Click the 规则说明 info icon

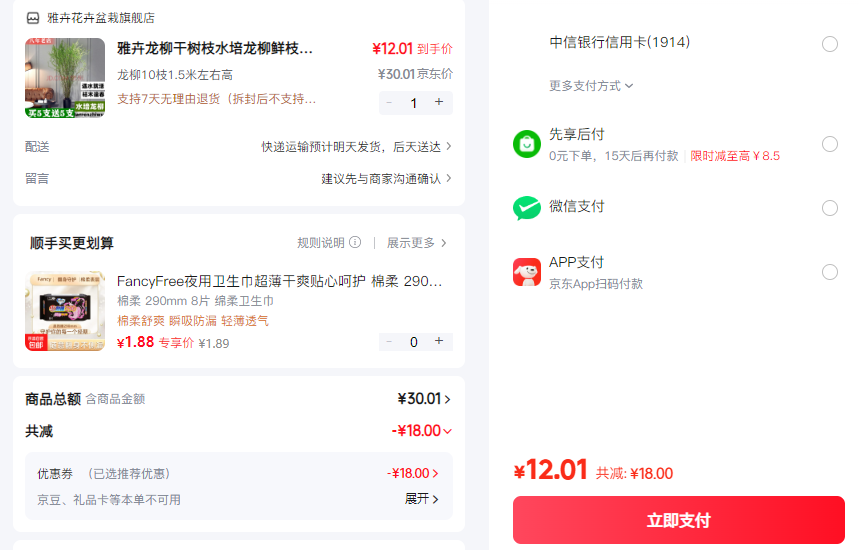pos(355,242)
